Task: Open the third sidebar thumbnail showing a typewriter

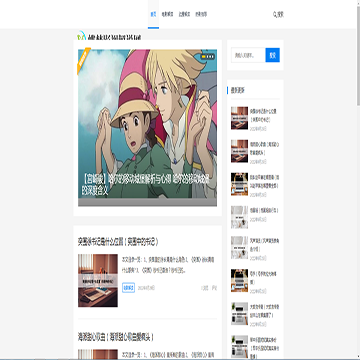Action: (x=239, y=184)
